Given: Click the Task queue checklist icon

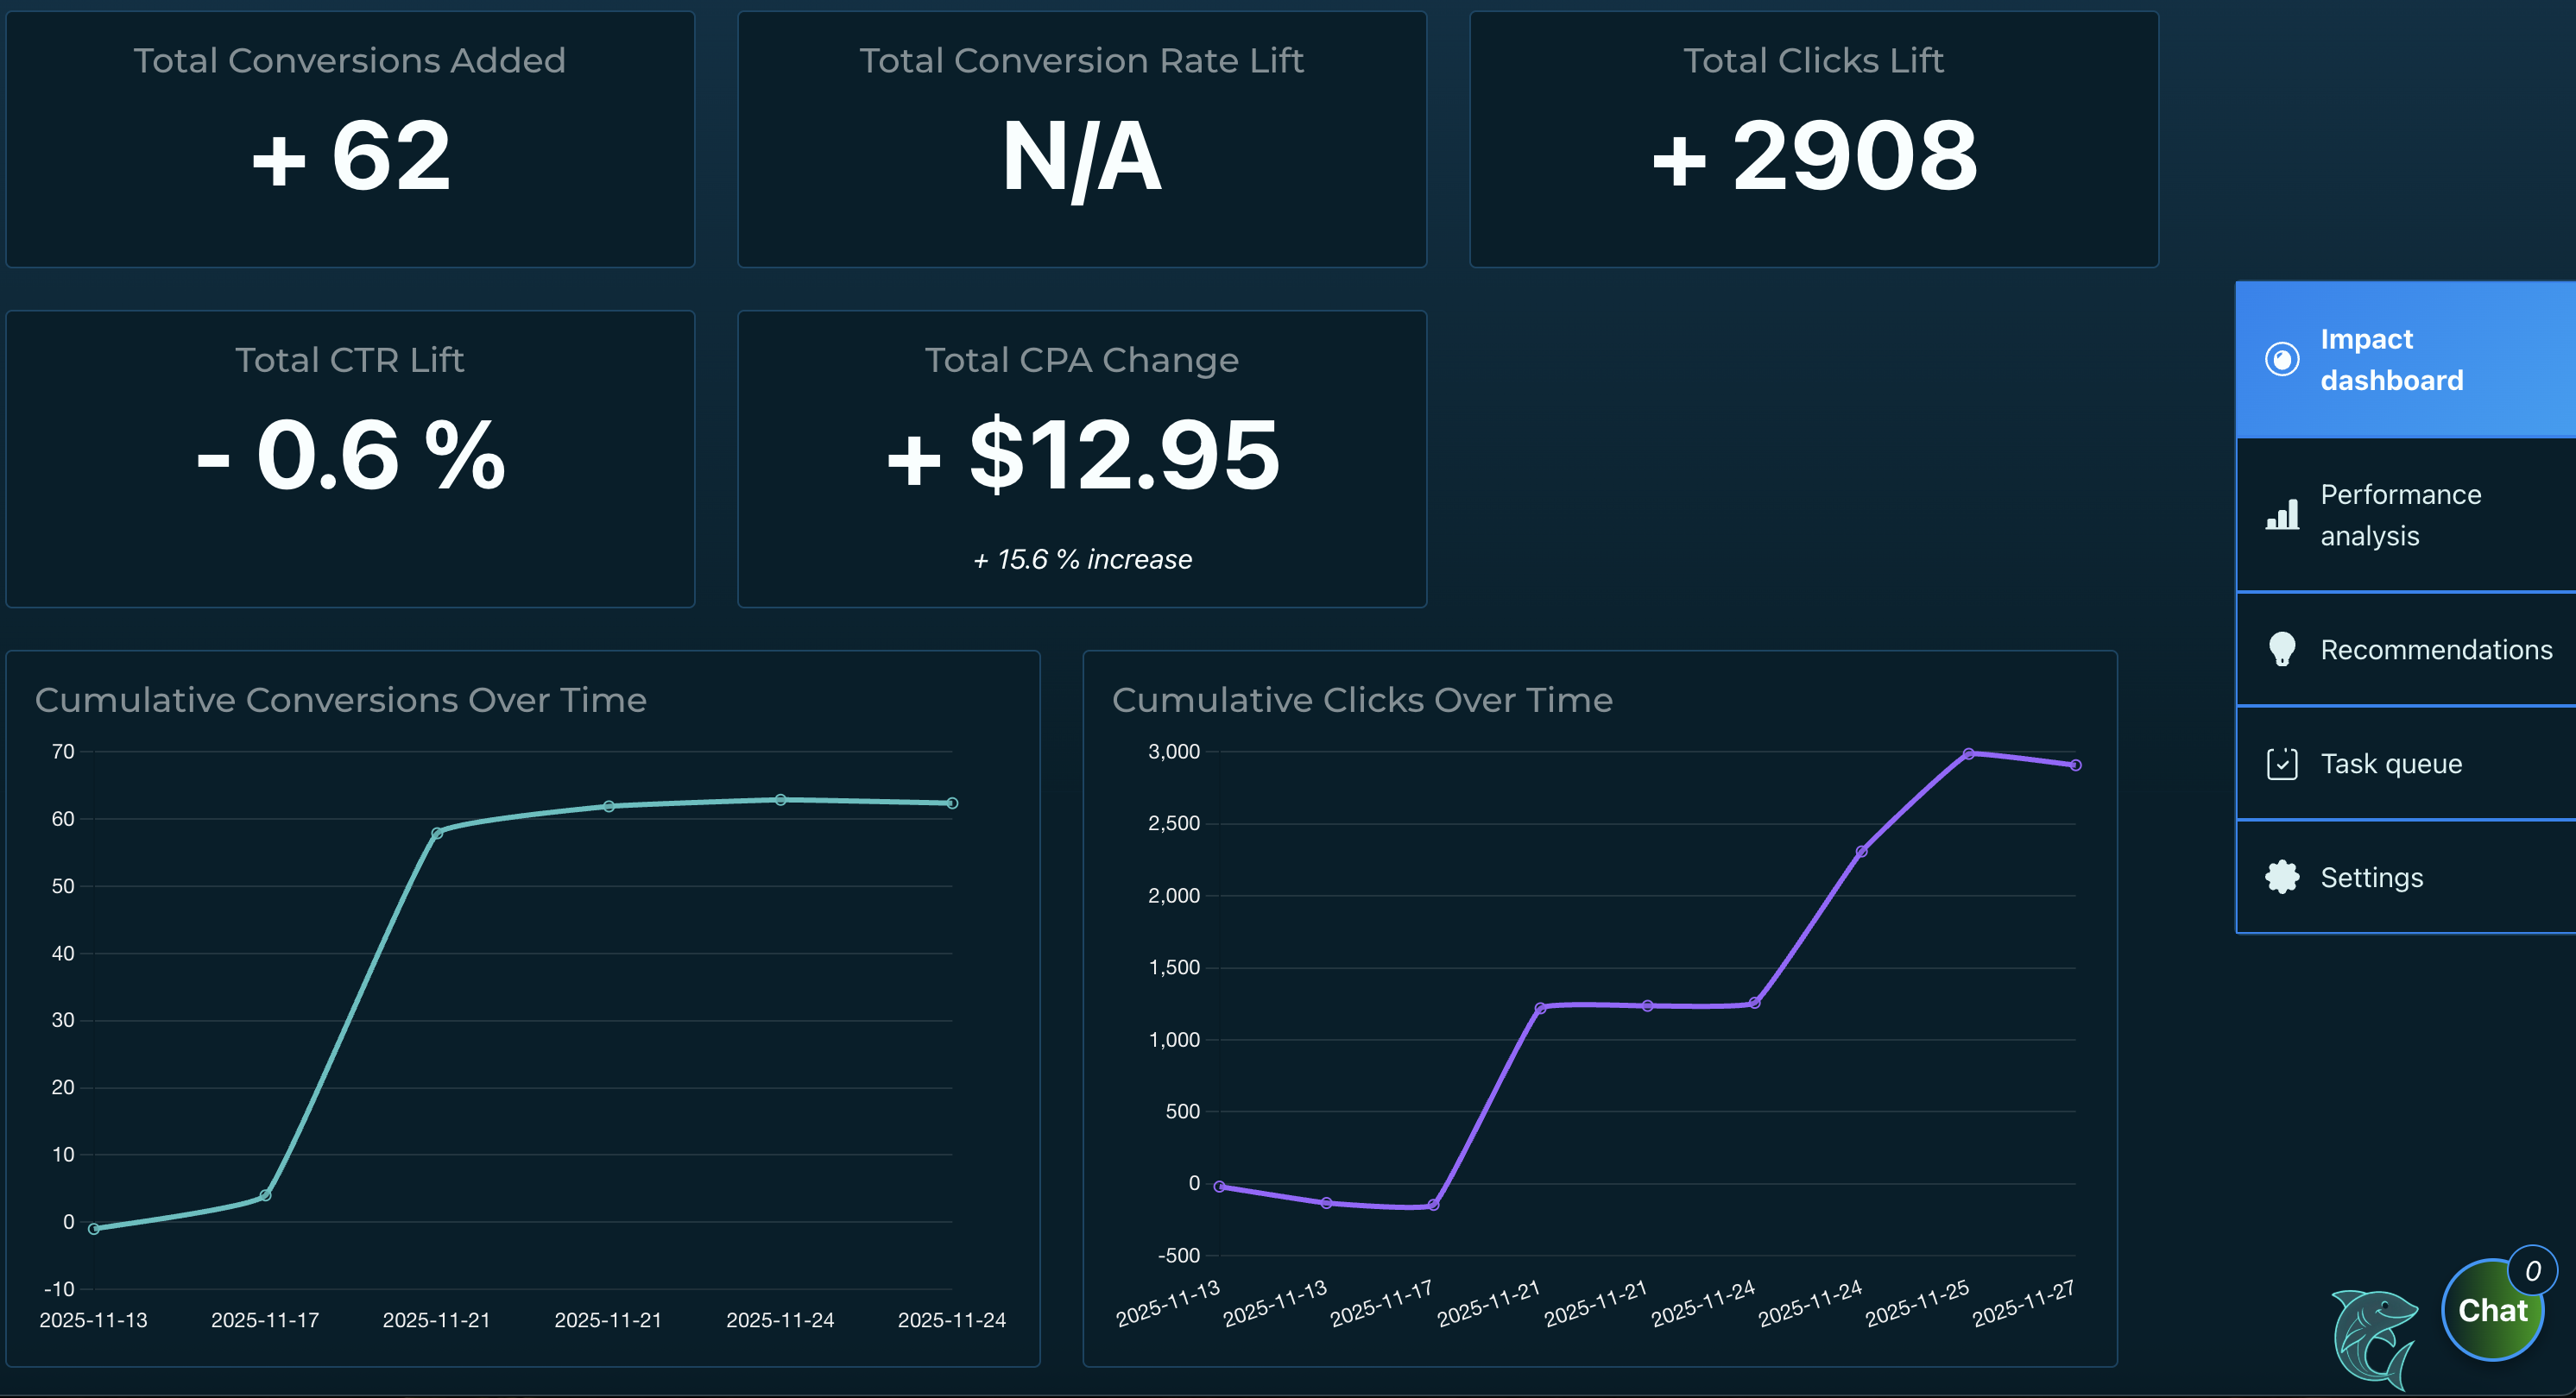Looking at the screenshot, I should point(2281,764).
